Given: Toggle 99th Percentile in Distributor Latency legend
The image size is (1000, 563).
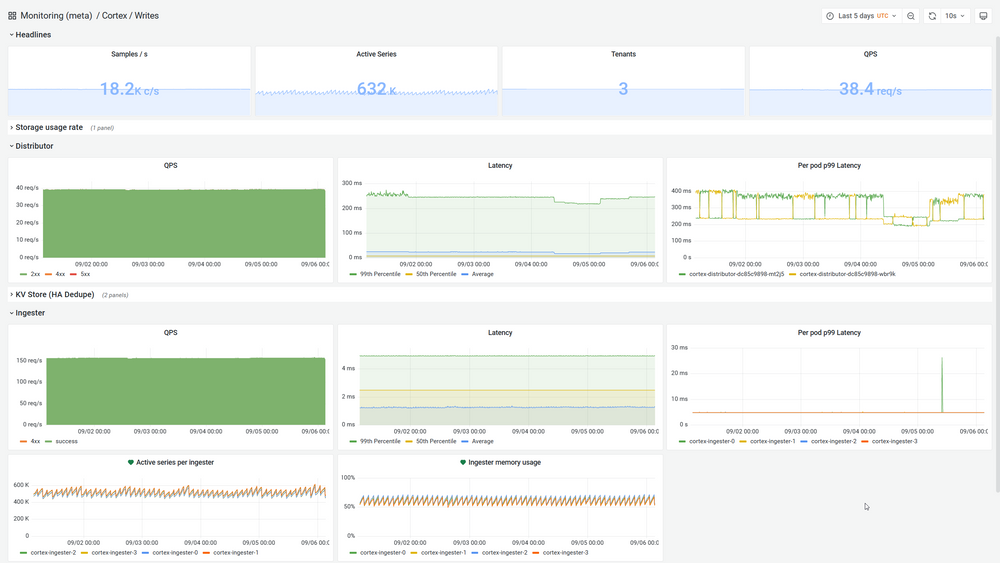Looking at the screenshot, I should pos(379,273).
